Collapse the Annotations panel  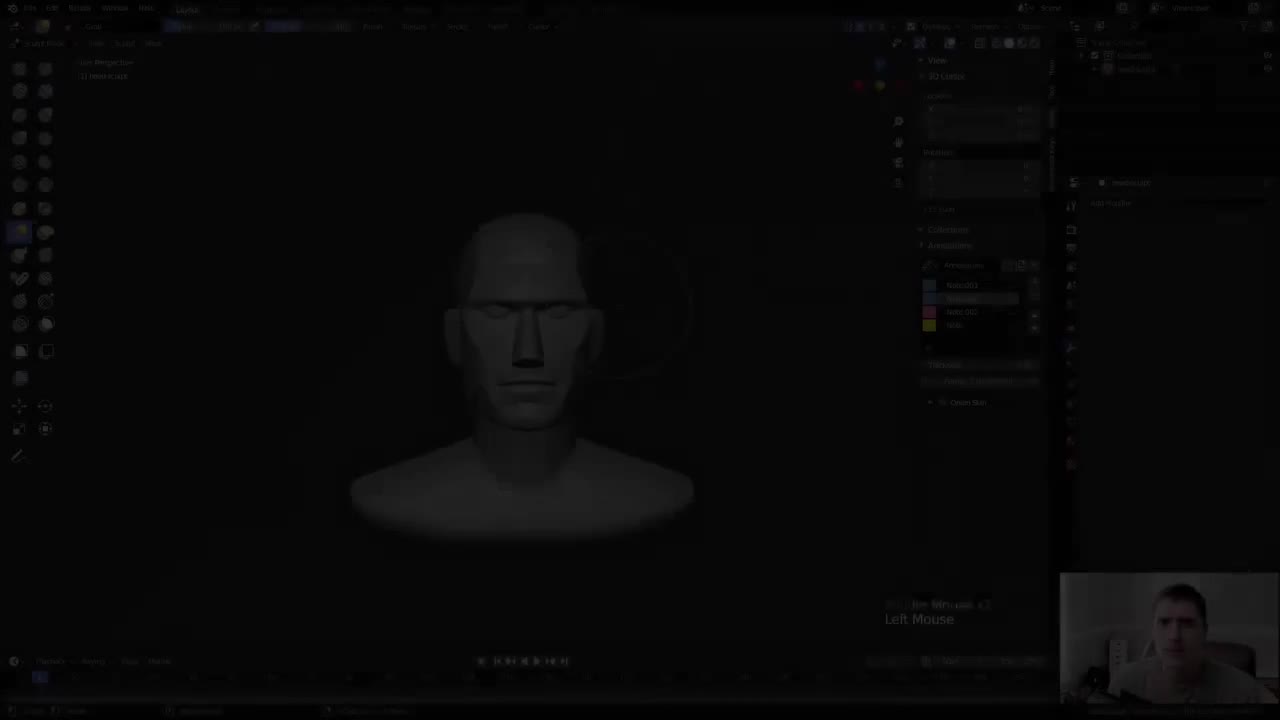[947, 245]
